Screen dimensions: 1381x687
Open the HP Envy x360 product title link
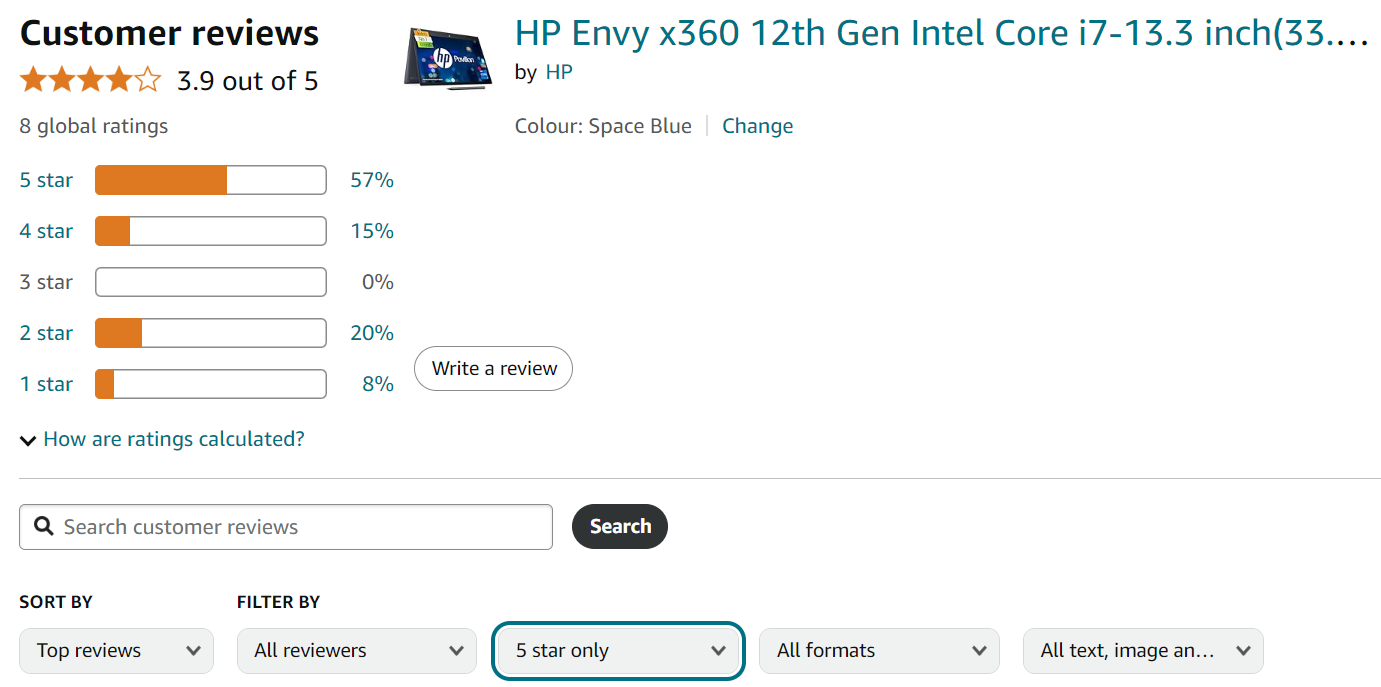click(x=942, y=34)
